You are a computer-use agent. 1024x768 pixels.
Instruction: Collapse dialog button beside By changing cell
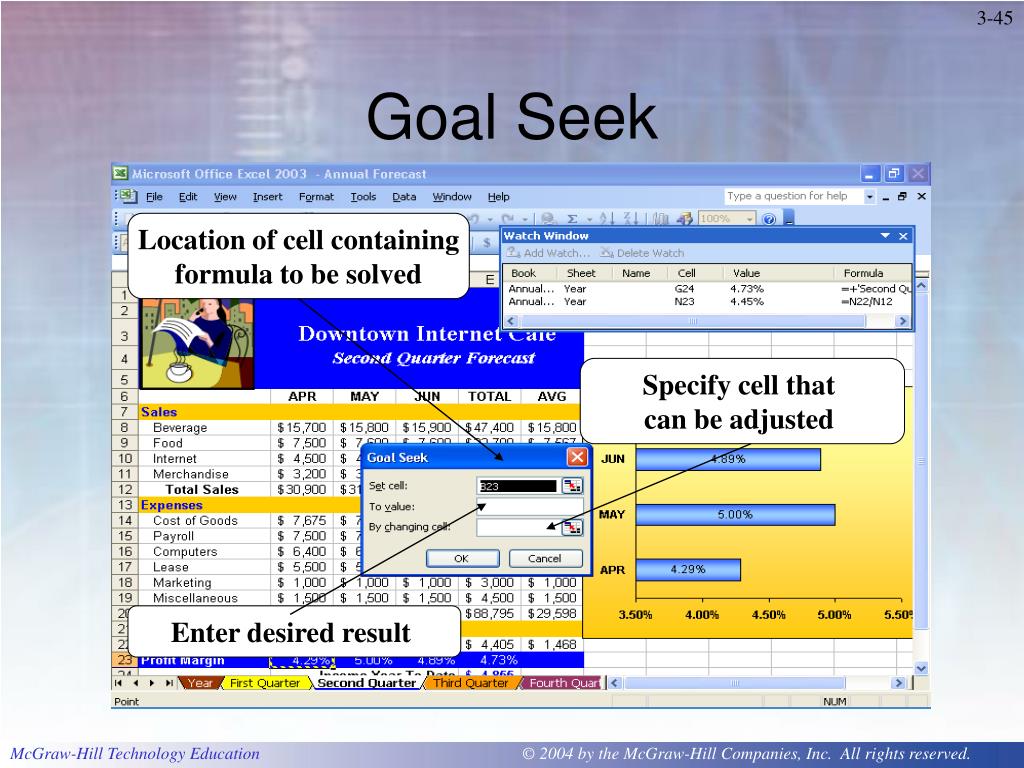click(x=571, y=527)
